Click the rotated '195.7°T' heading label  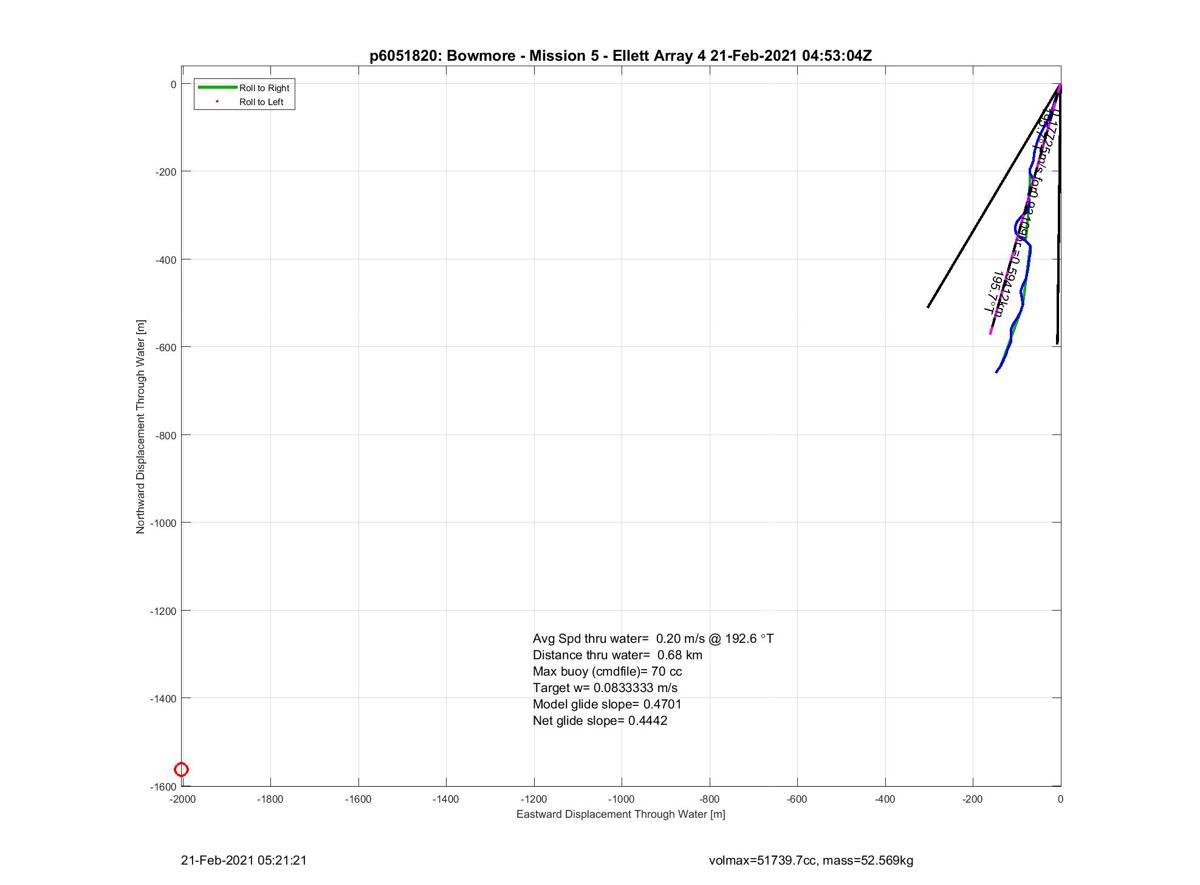pyautogui.click(x=994, y=293)
